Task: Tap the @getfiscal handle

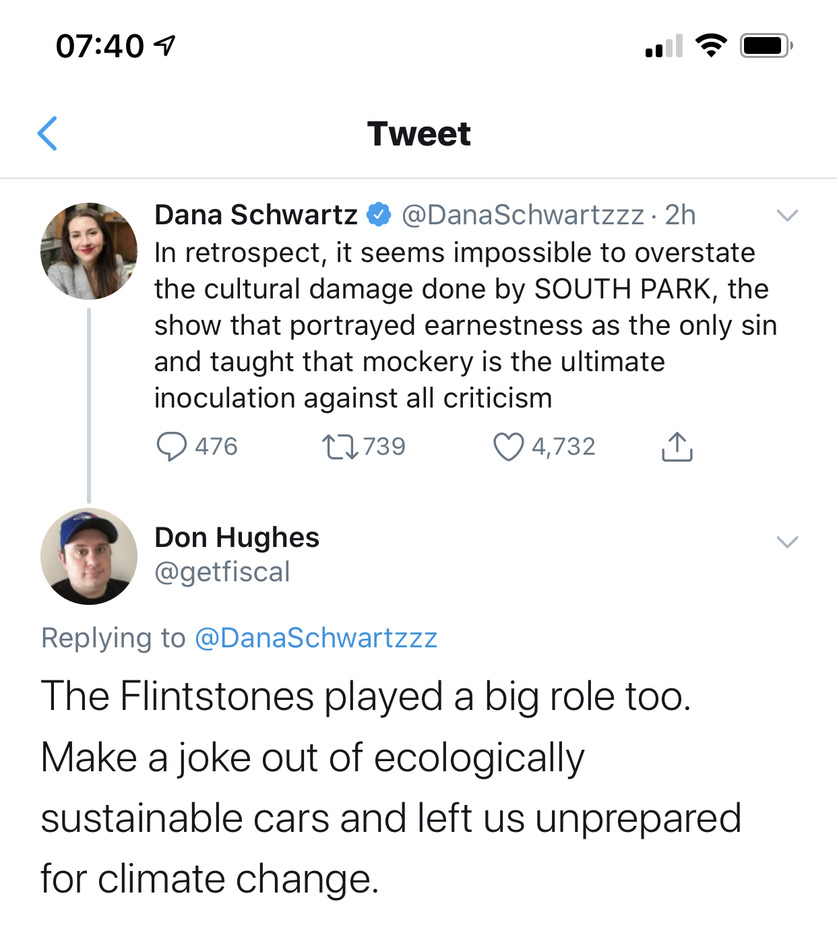Action: tap(221, 571)
